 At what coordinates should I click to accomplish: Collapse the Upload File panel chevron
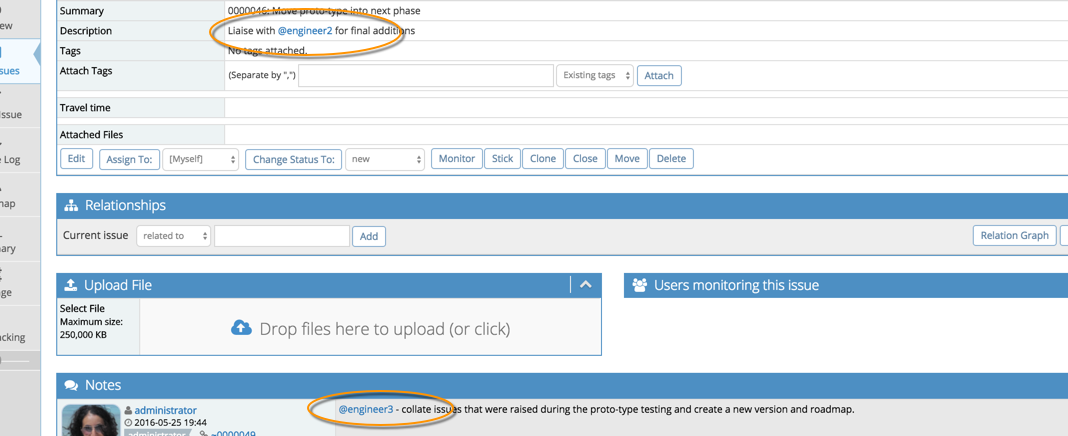(586, 285)
